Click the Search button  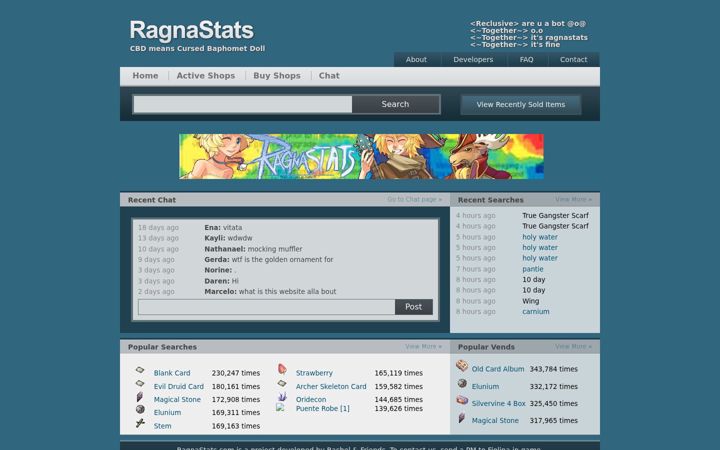pyautogui.click(x=395, y=104)
